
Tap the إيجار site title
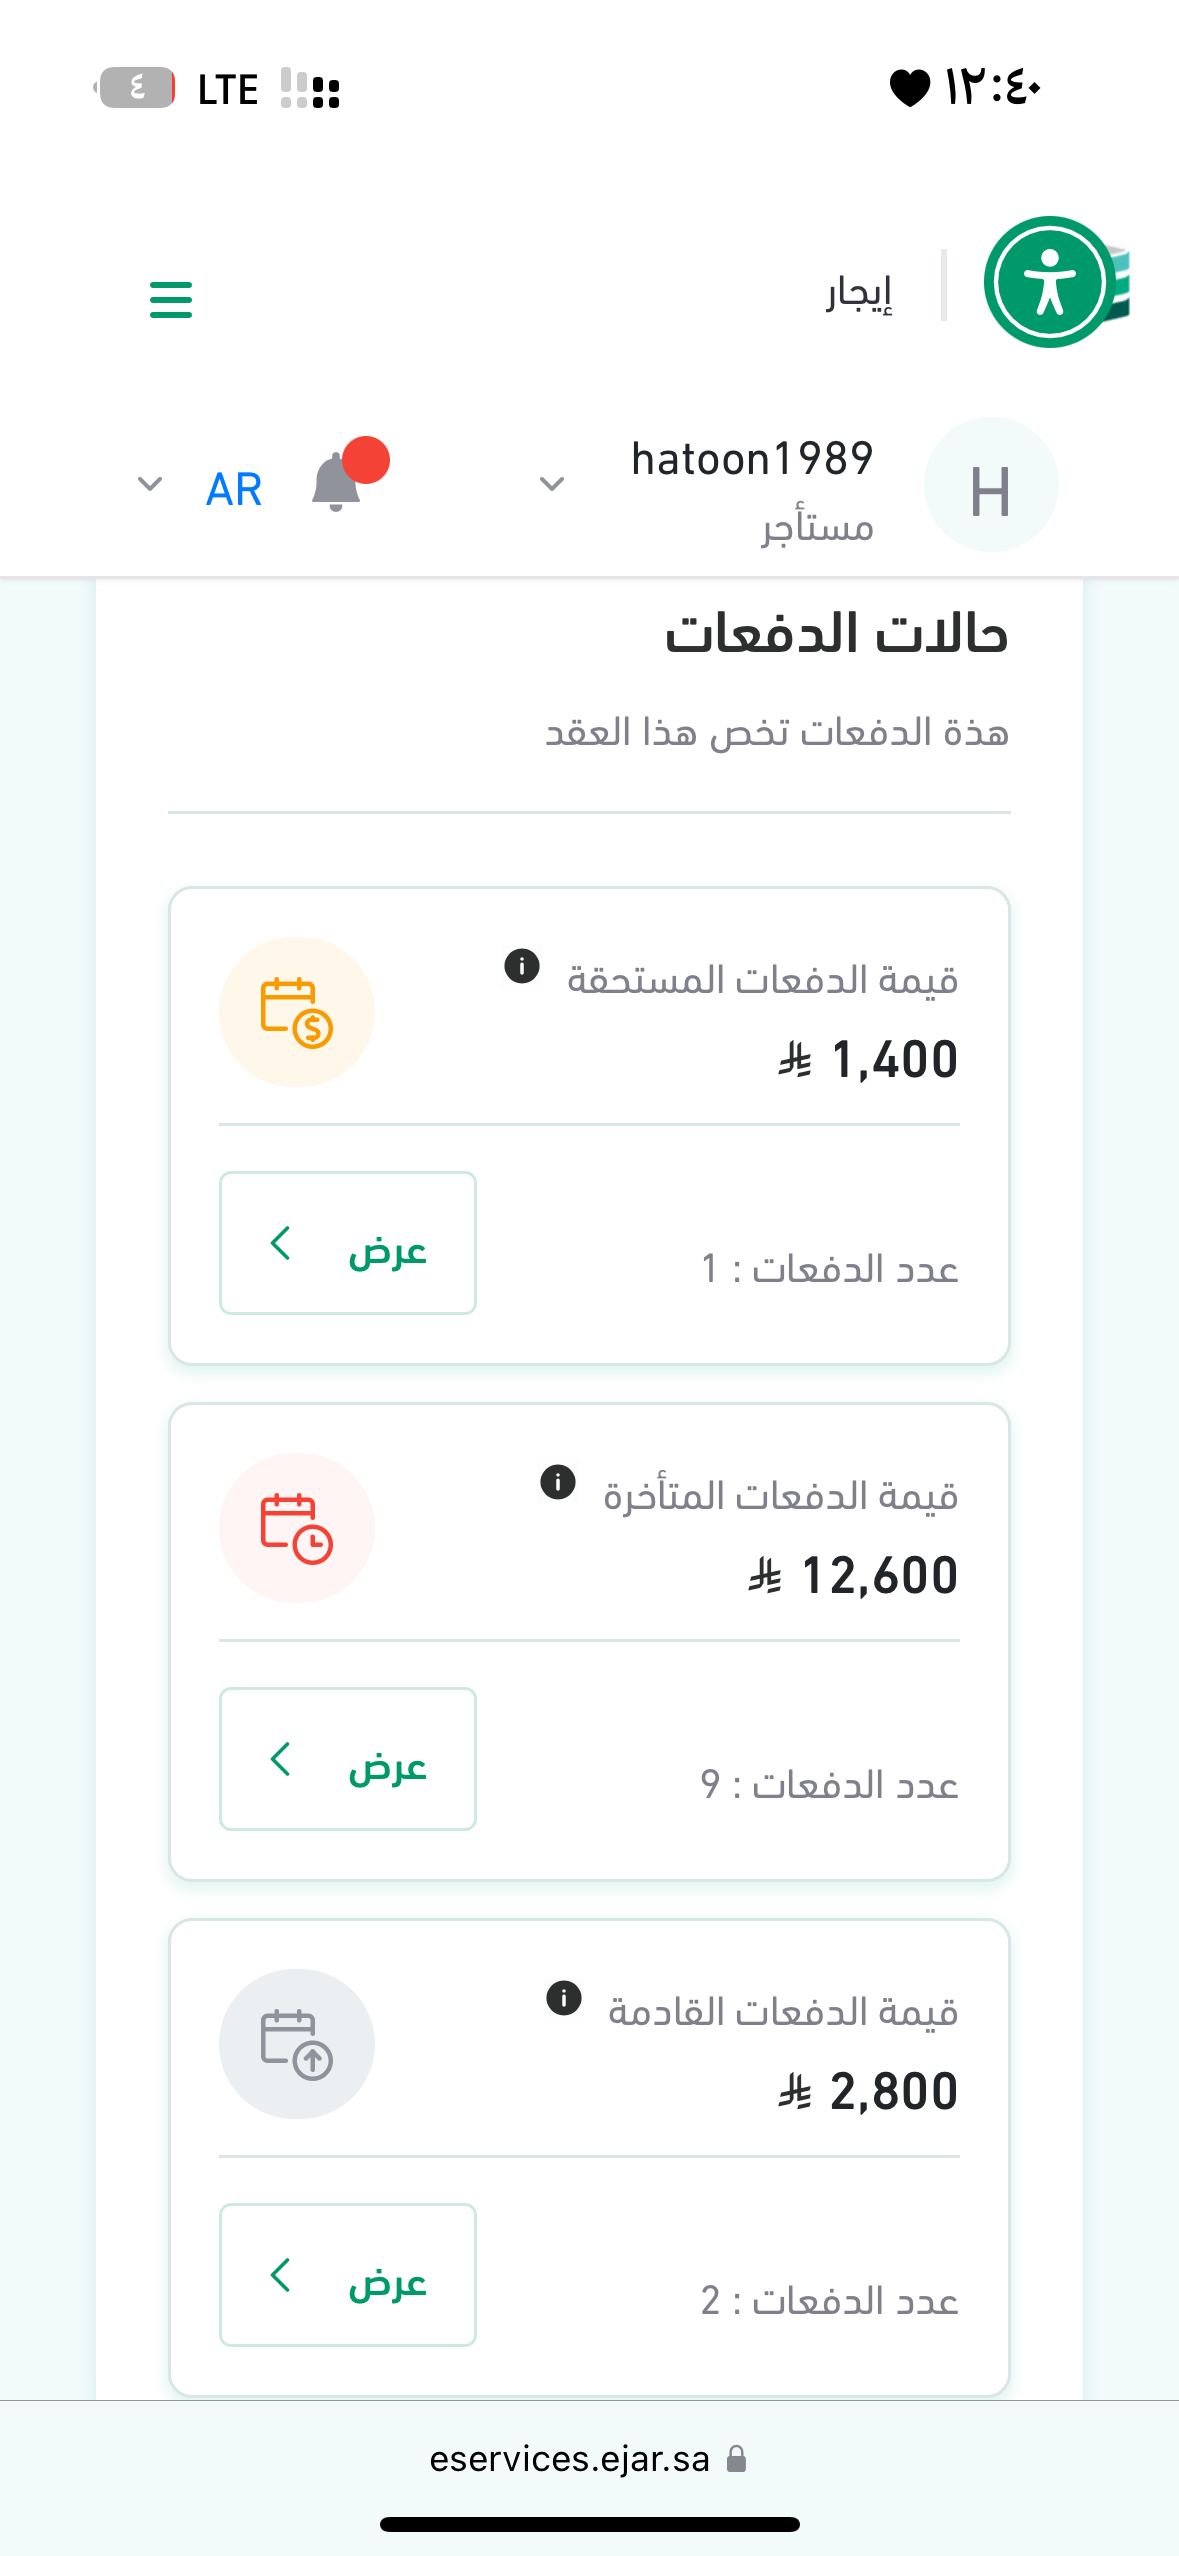859,292
